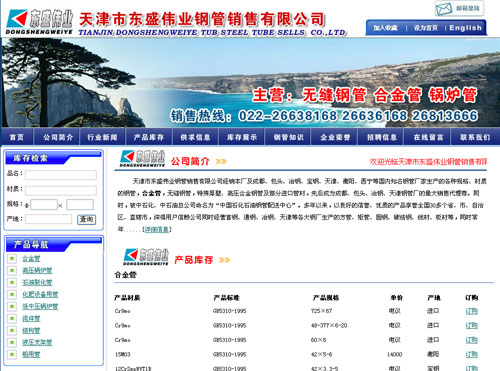The image size is (500, 371).
Task: Click the arrow icon beside 石油裂化管
Action: [12, 282]
